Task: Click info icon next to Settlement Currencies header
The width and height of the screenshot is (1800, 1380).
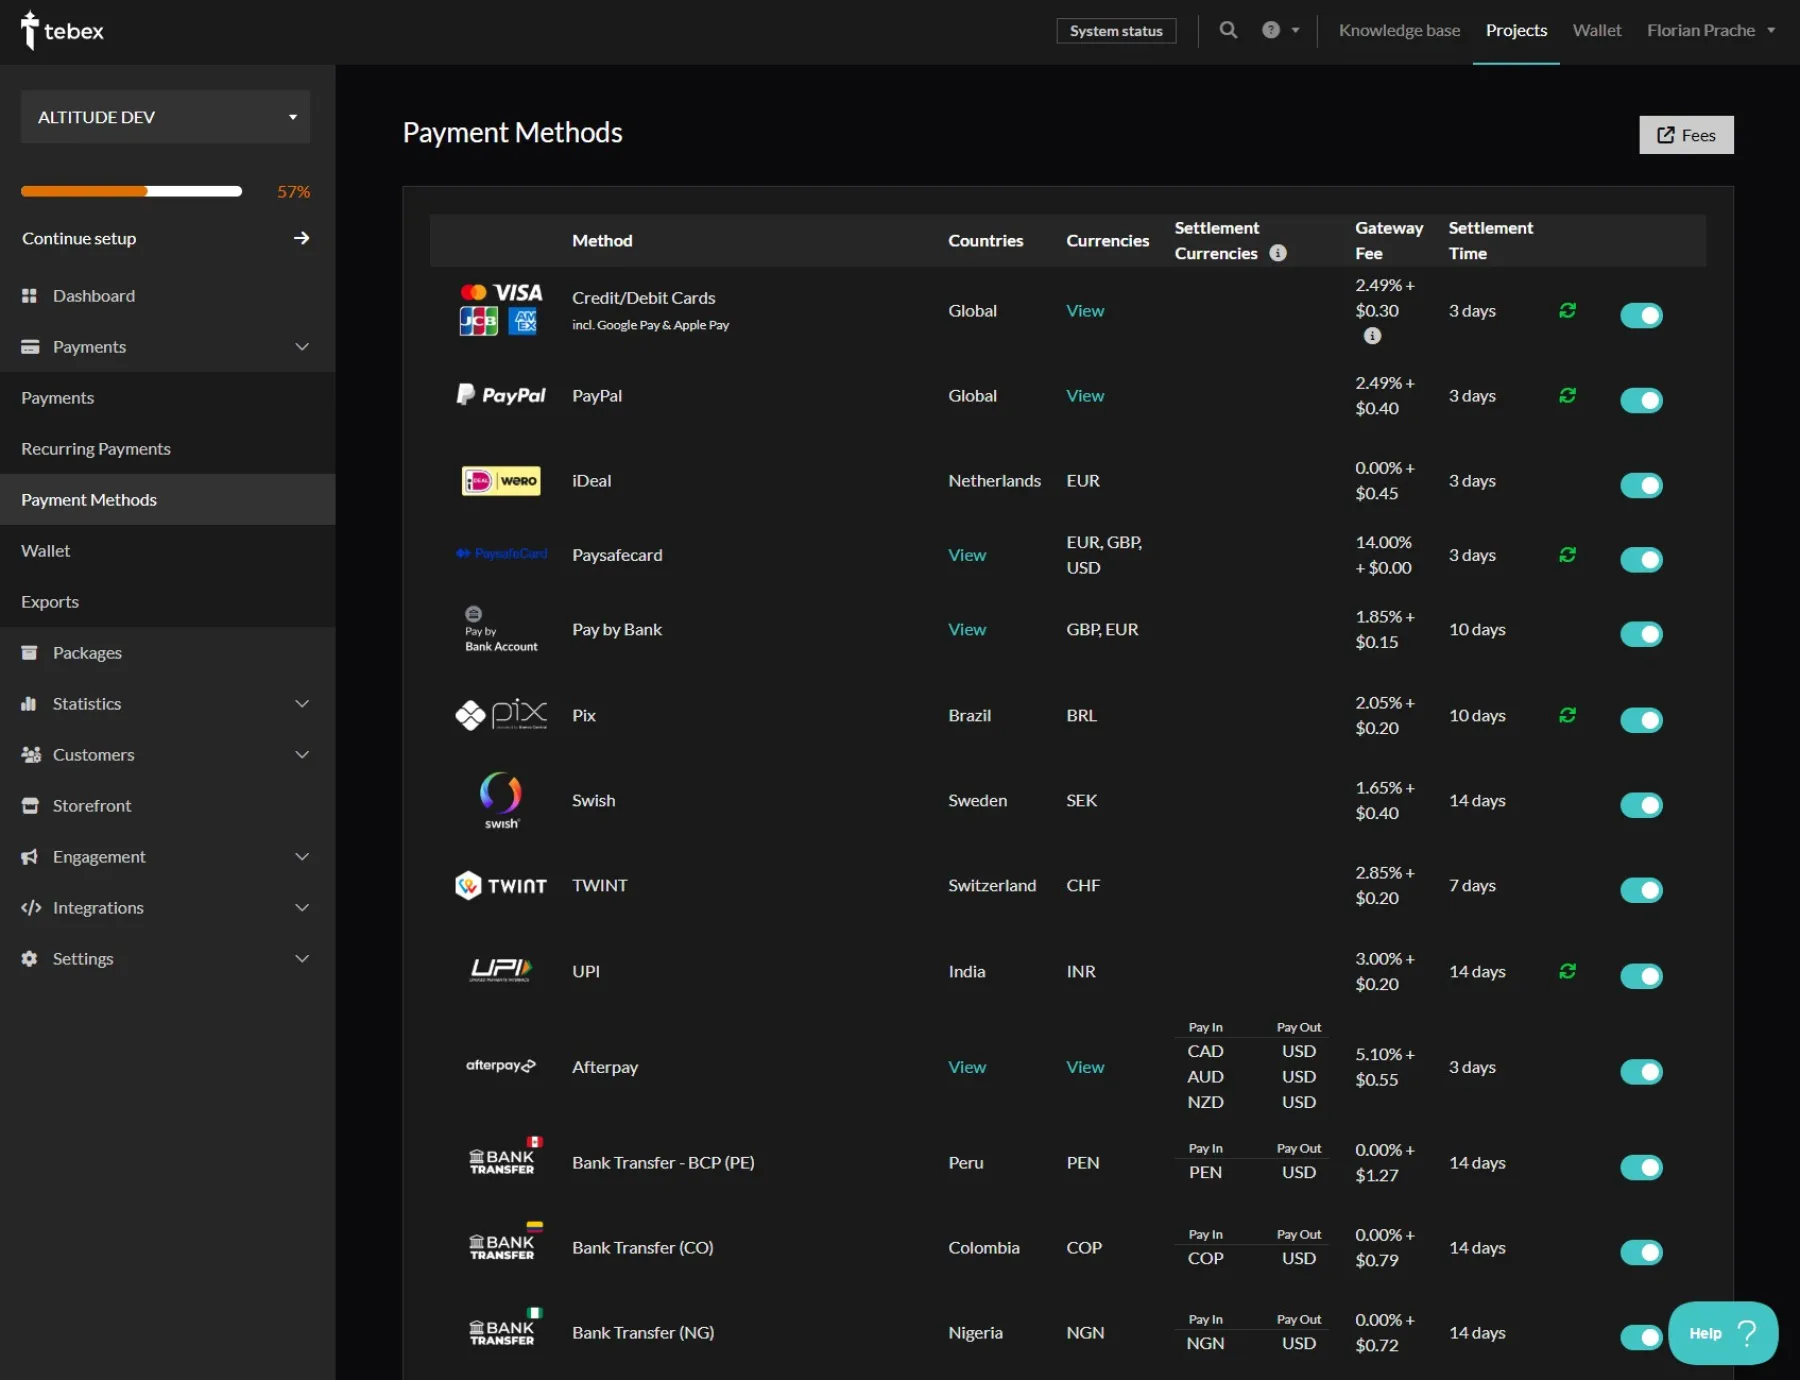Action: click(x=1278, y=253)
